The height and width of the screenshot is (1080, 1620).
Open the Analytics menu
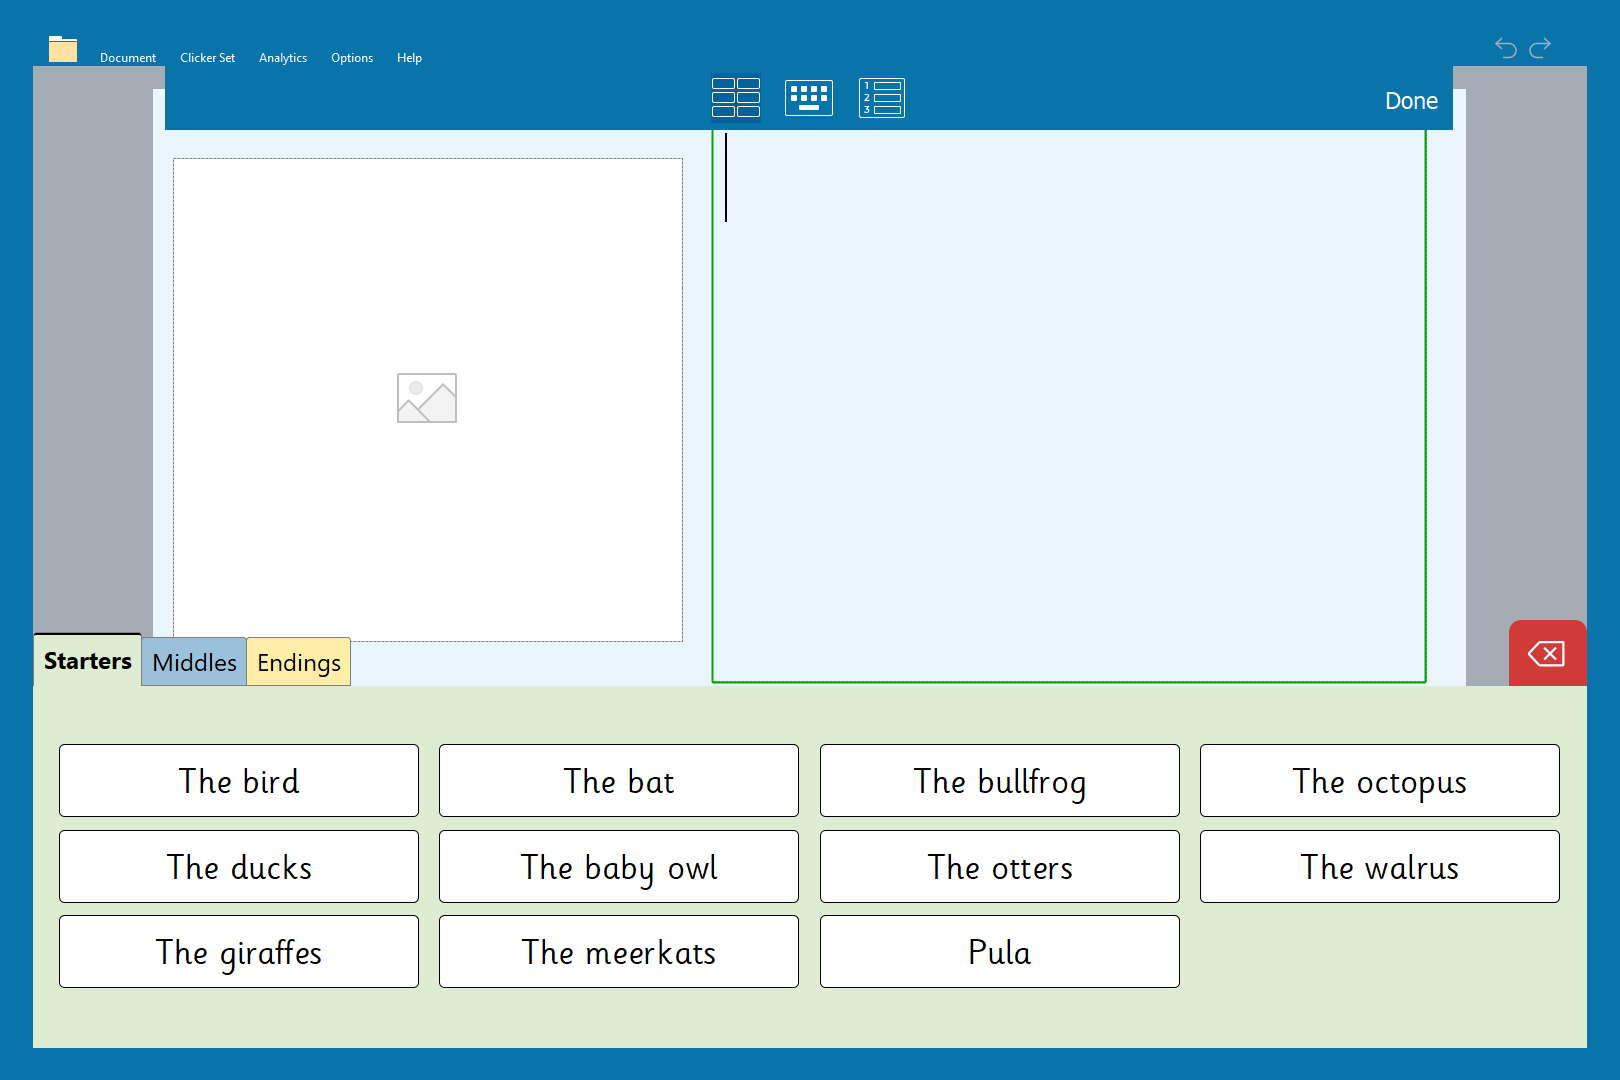point(283,58)
